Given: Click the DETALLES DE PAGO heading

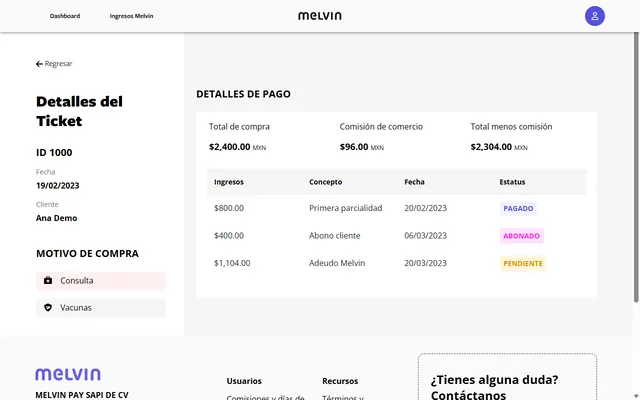Looking at the screenshot, I should (x=243, y=94).
